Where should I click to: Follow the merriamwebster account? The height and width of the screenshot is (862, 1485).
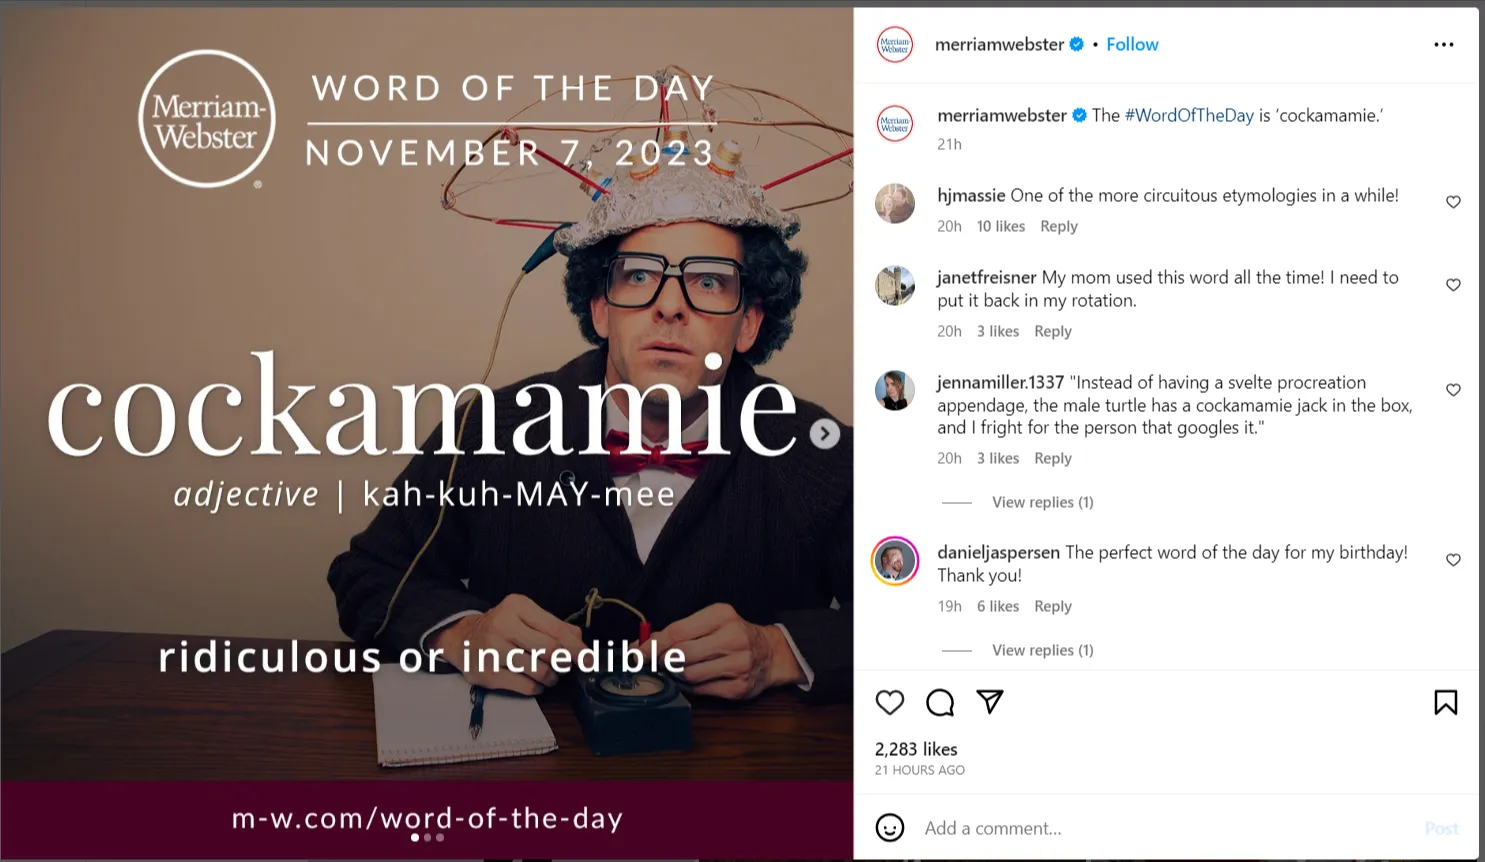point(1132,44)
